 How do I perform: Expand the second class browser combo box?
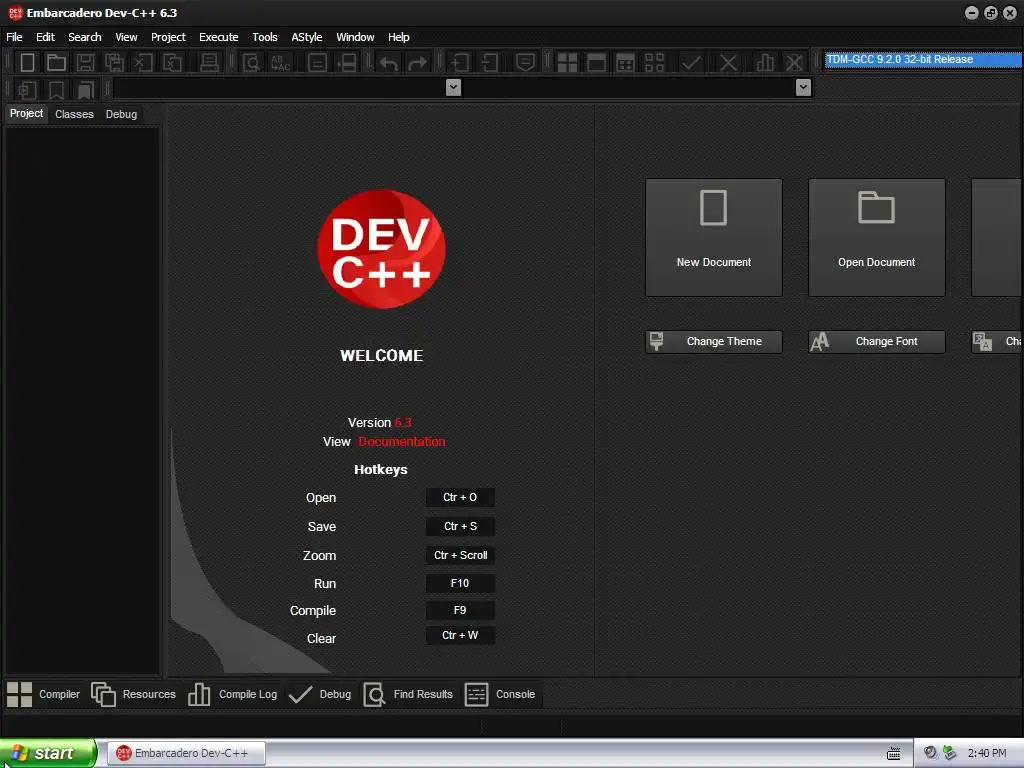click(x=804, y=88)
